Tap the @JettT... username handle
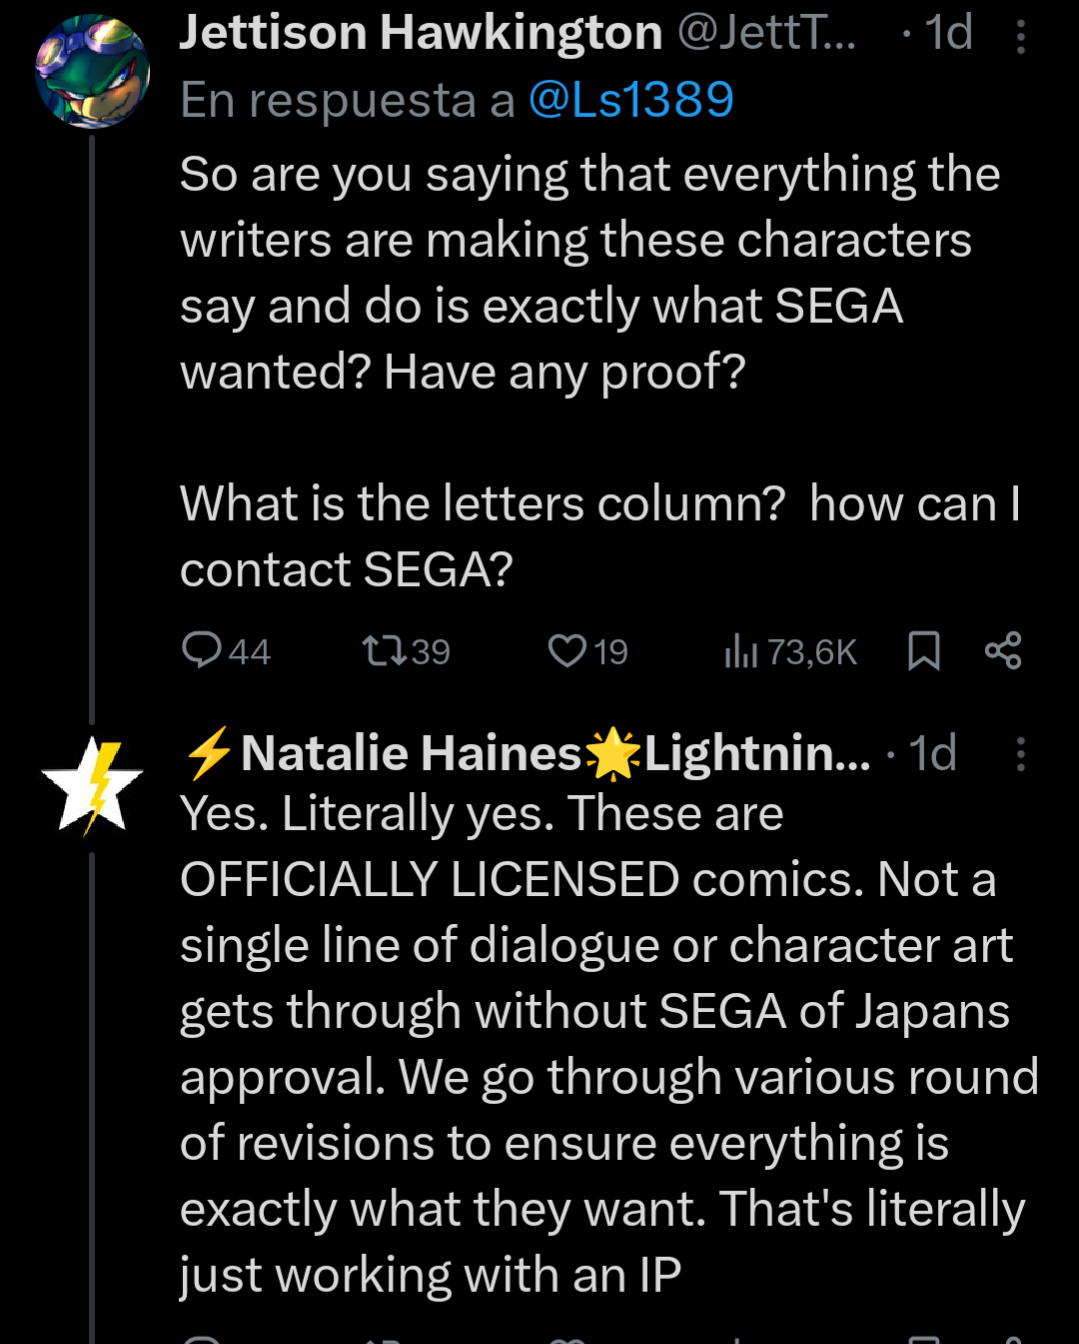Viewport: 1079px width, 1344px height. coord(766,33)
